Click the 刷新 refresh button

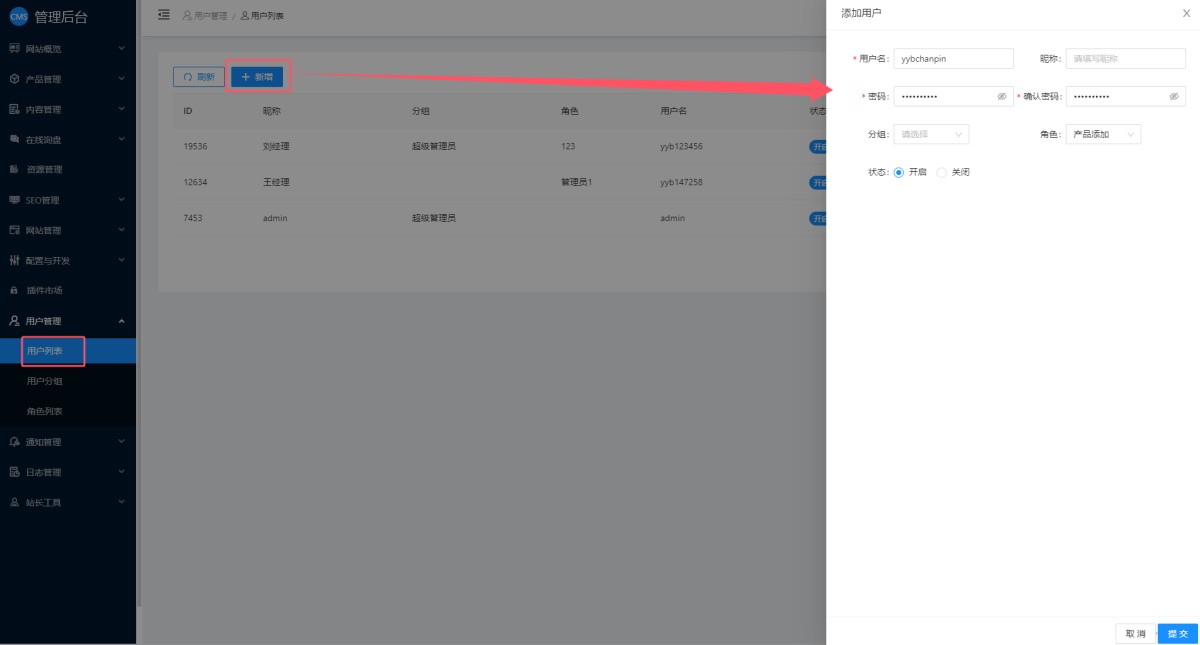click(199, 77)
